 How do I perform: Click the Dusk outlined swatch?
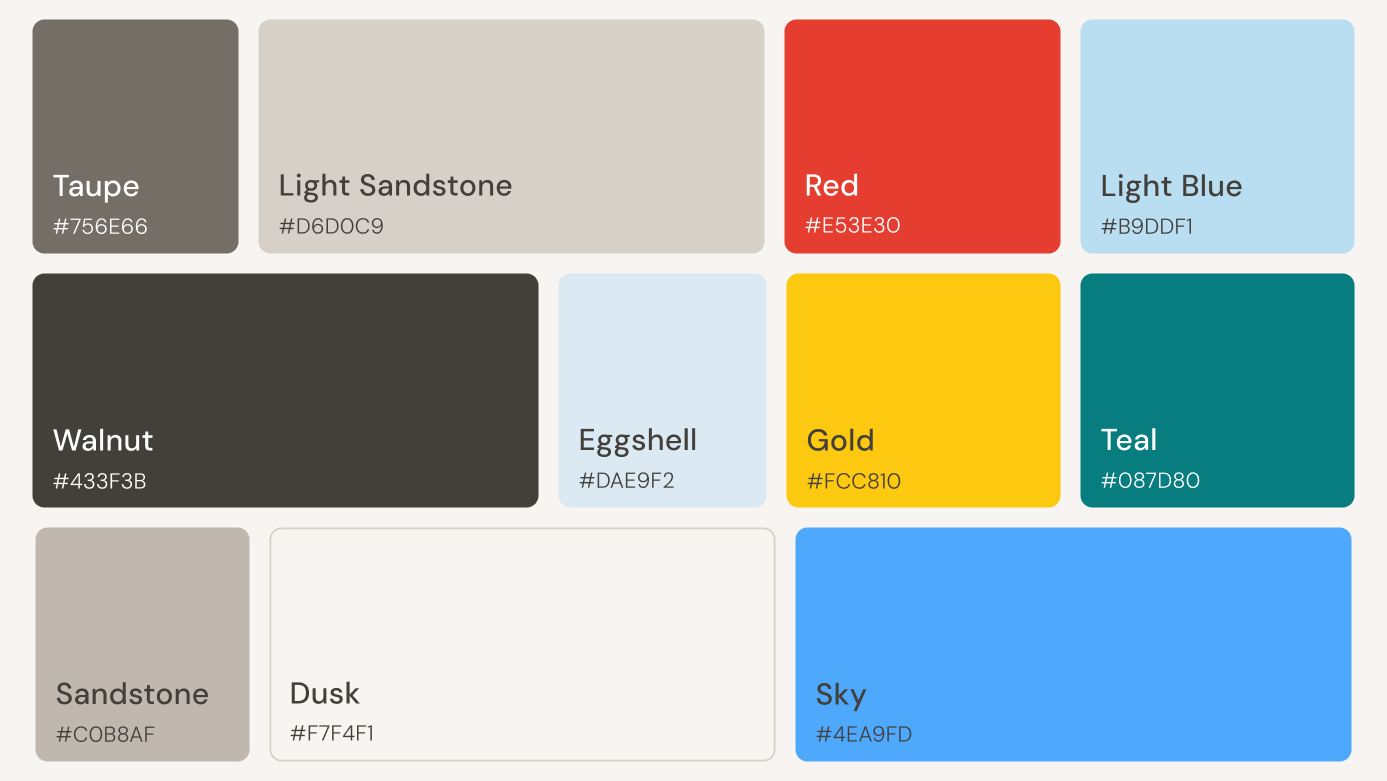coord(522,644)
